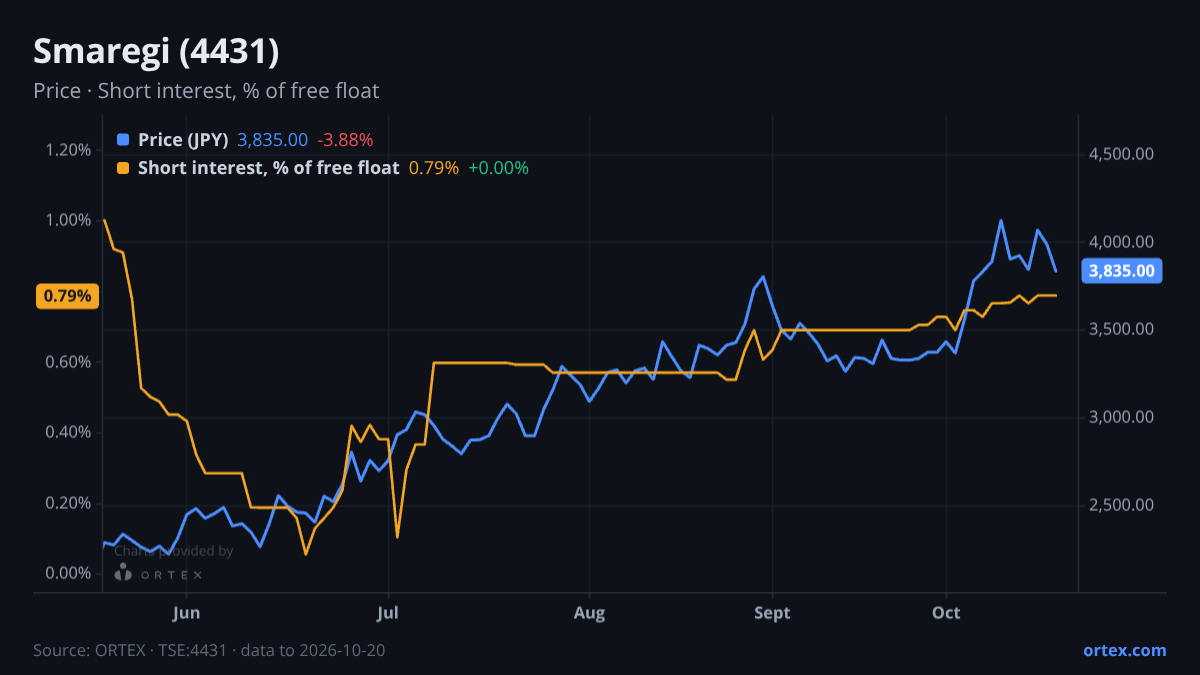The height and width of the screenshot is (675, 1200).
Task: Click the 0.20% left axis label
Action: [x=69, y=503]
